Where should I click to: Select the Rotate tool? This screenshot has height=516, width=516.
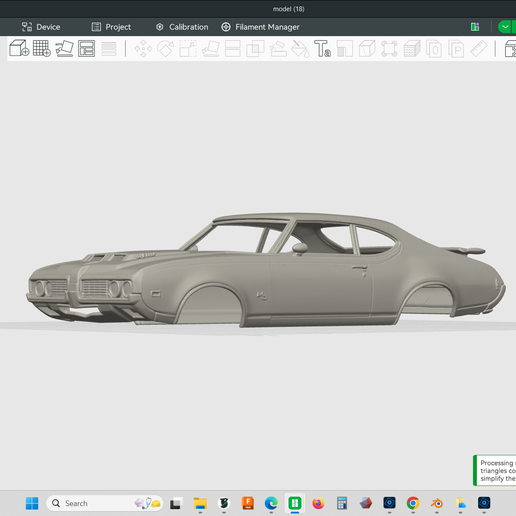click(166, 49)
